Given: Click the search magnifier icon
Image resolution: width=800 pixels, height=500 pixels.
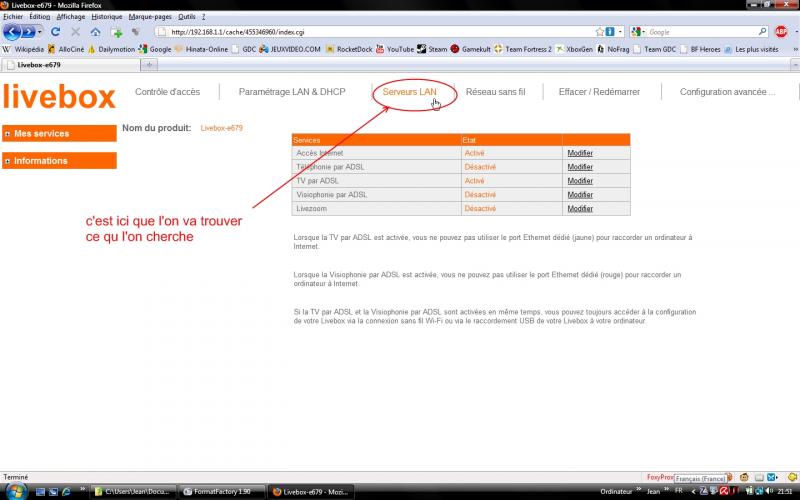Looking at the screenshot, I should pos(762,32).
